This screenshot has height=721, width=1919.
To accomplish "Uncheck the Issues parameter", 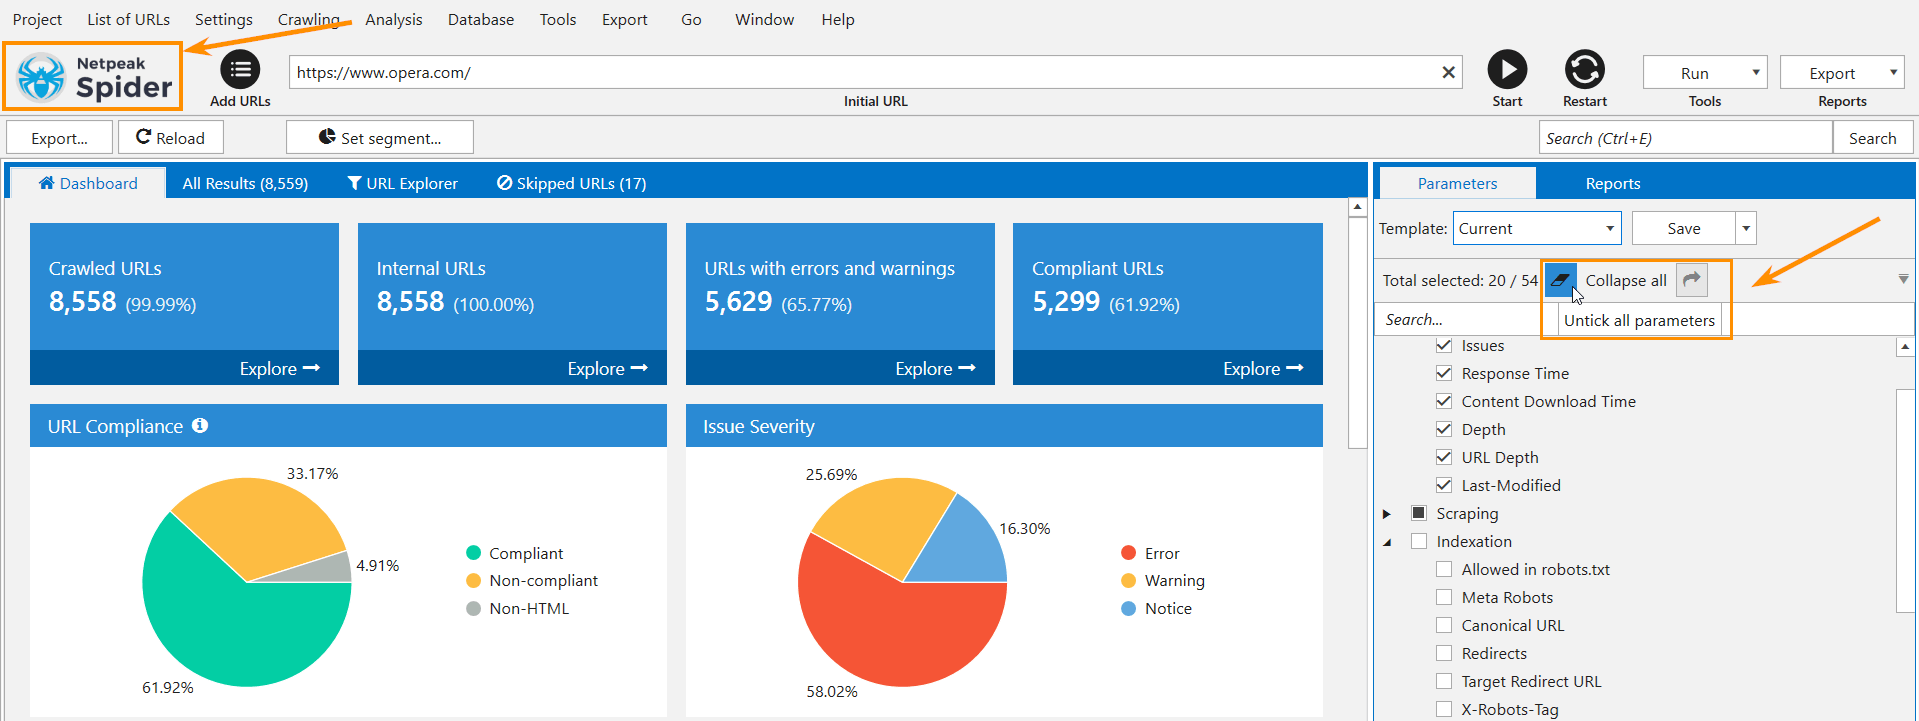I will tap(1444, 345).
